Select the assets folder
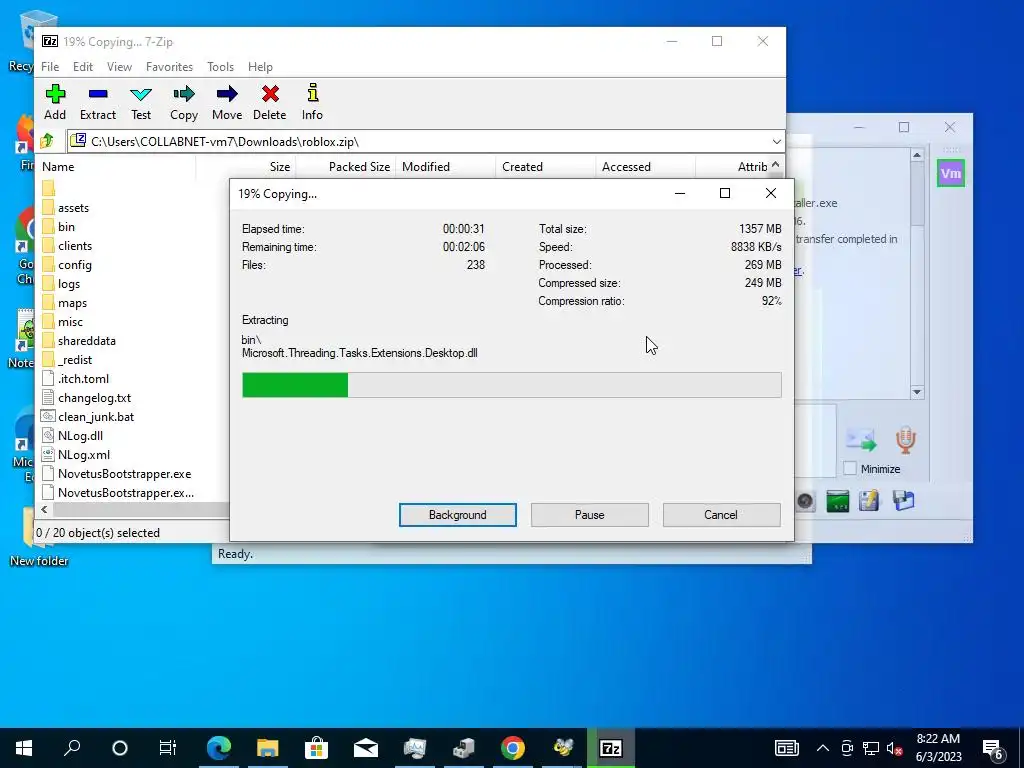Screen dimensions: 1024x768 coord(73,208)
